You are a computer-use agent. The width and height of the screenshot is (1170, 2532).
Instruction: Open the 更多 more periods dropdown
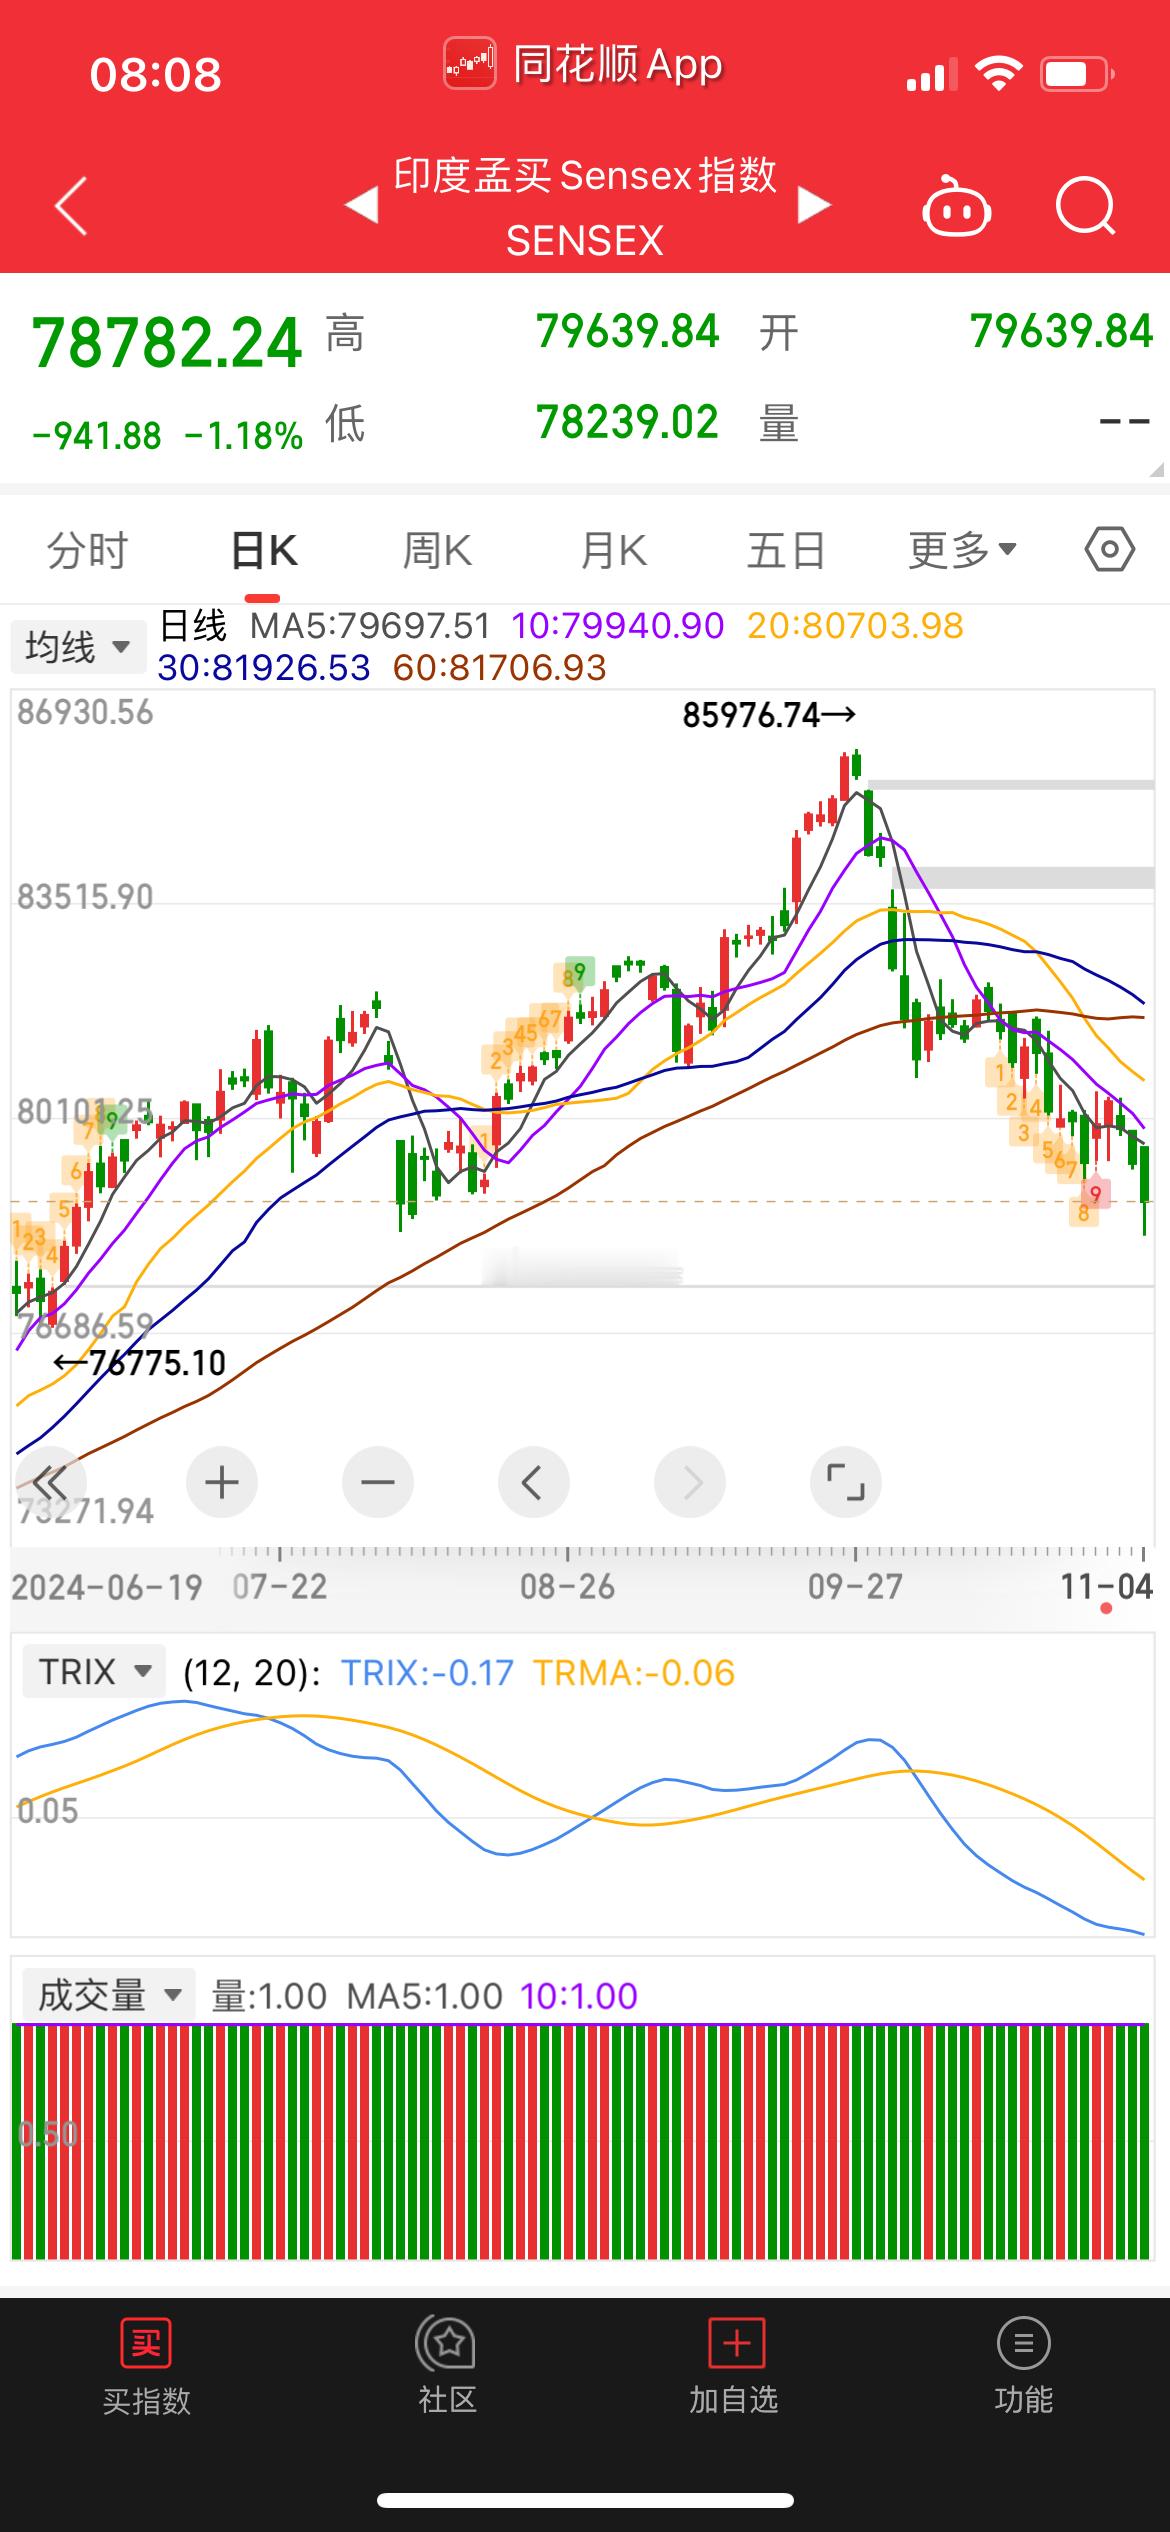pyautogui.click(x=962, y=550)
